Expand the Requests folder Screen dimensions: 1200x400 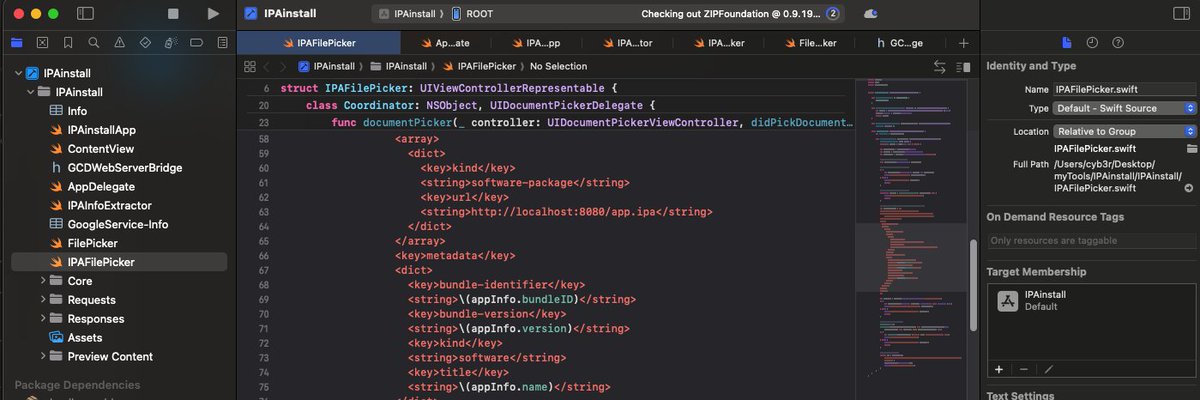(43, 300)
